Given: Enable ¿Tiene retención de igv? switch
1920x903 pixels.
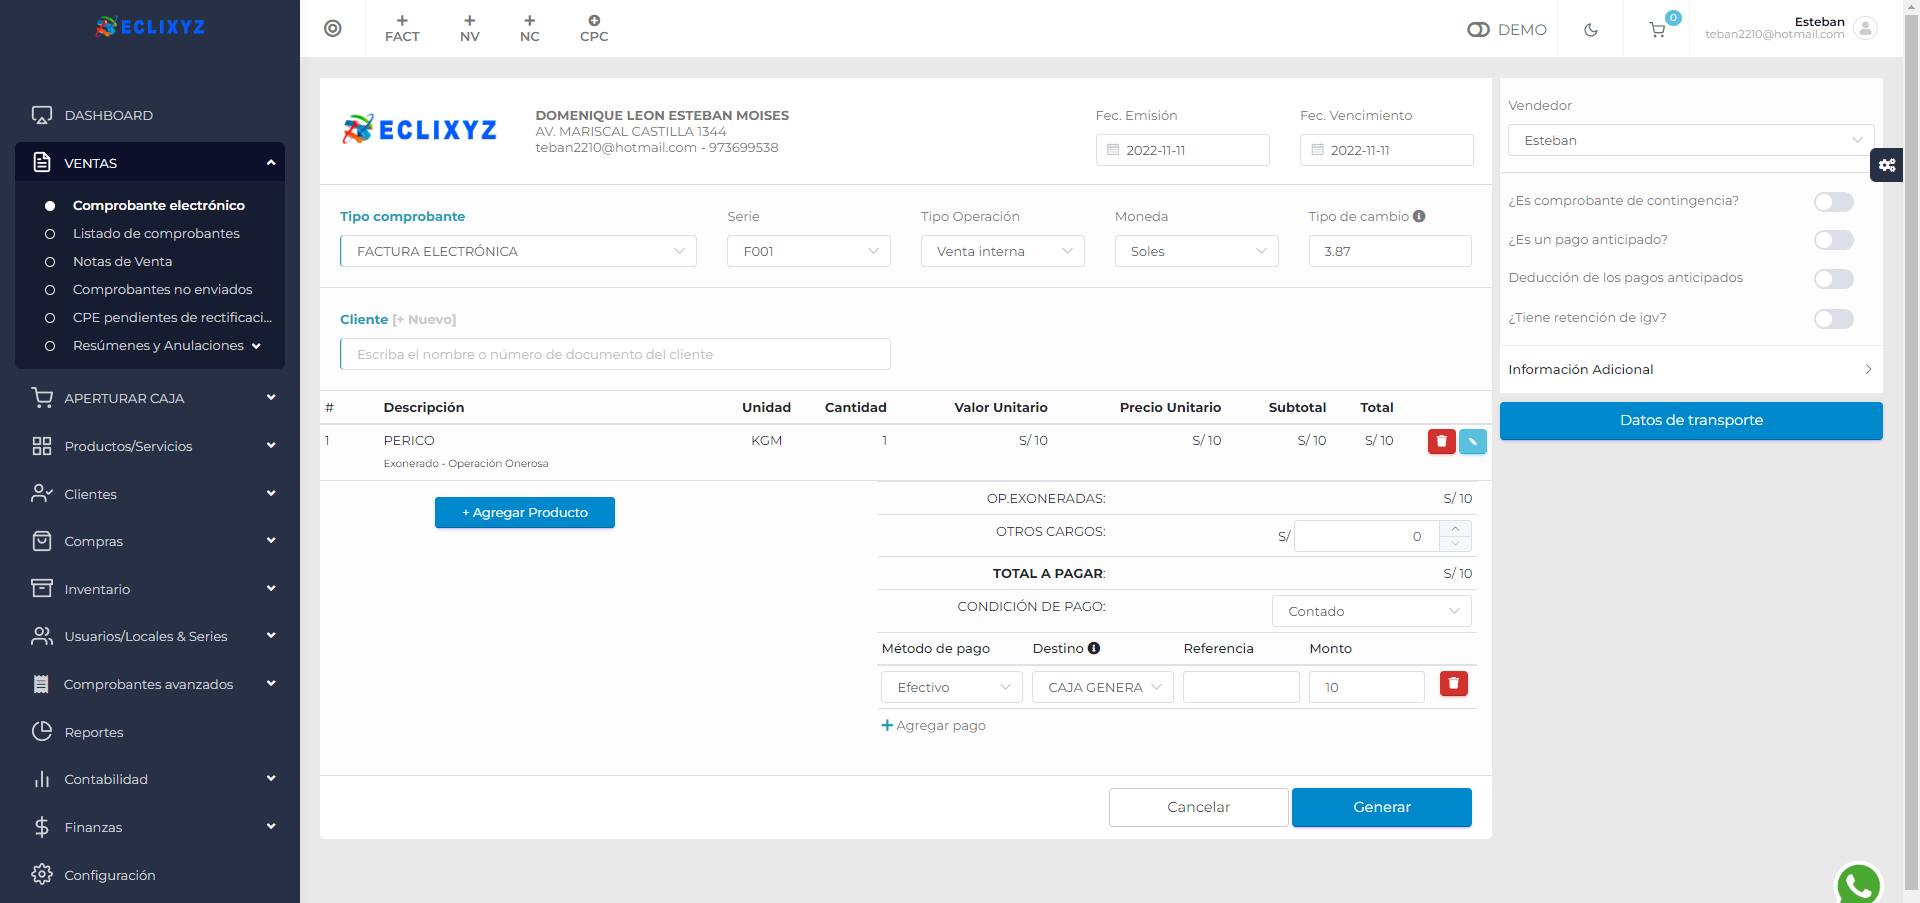Looking at the screenshot, I should 1833,318.
